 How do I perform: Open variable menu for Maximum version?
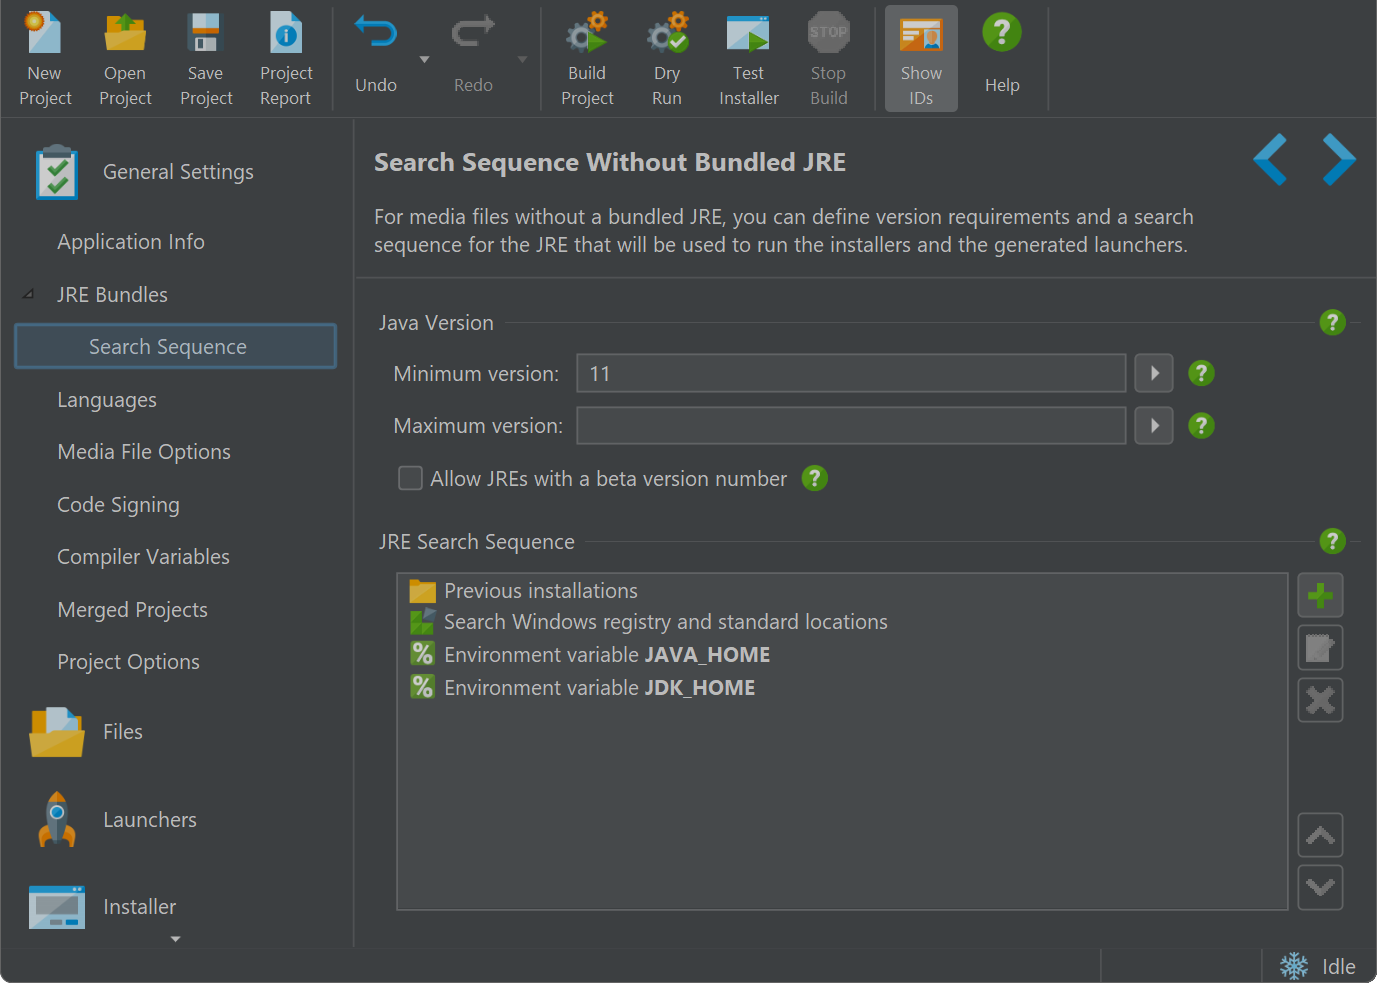[x=1154, y=426]
